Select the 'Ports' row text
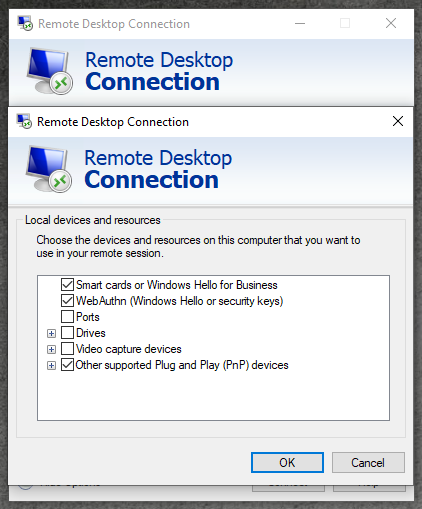Screen dimensions: 422x509 pyautogui.click(x=88, y=317)
